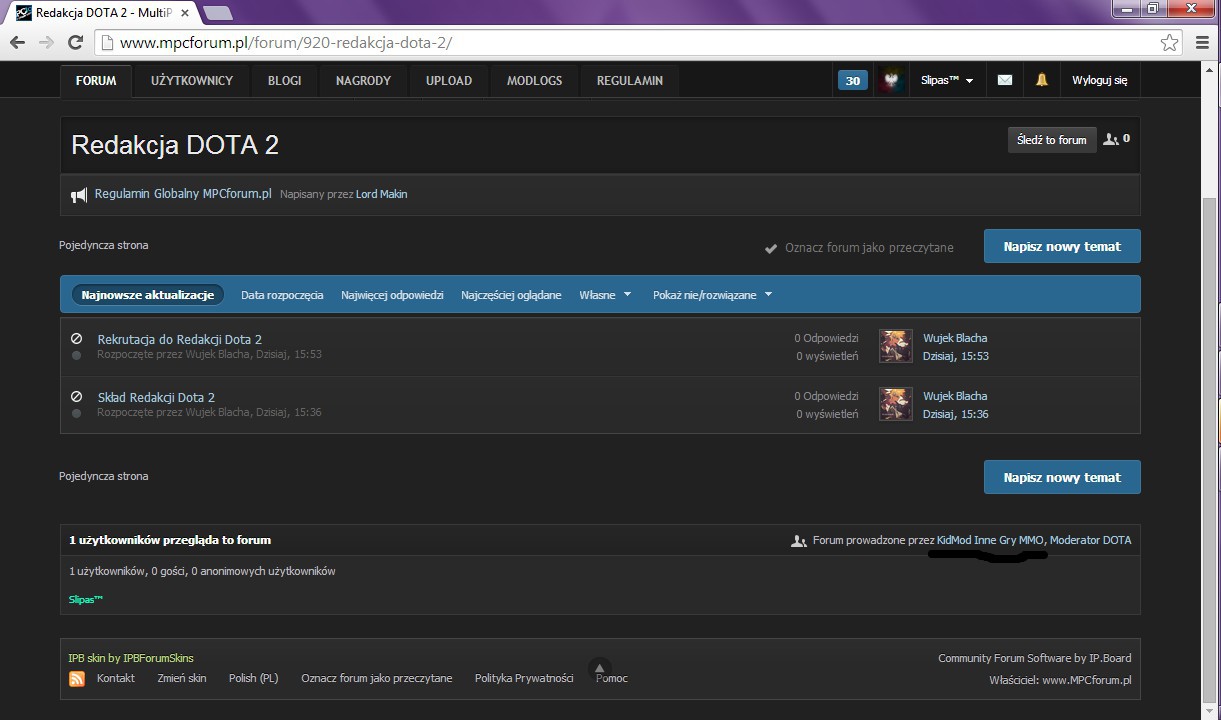Open the topic Skład Redakcji Dota 2
The image size is (1221, 720).
[x=156, y=397]
